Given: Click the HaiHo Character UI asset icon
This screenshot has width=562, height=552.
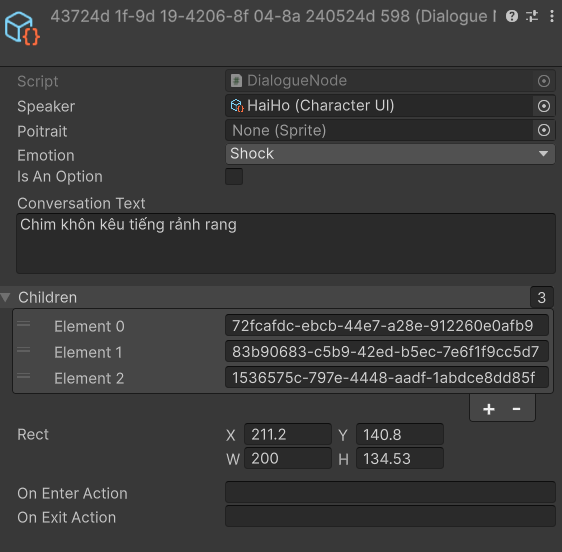Looking at the screenshot, I should coord(237,106).
